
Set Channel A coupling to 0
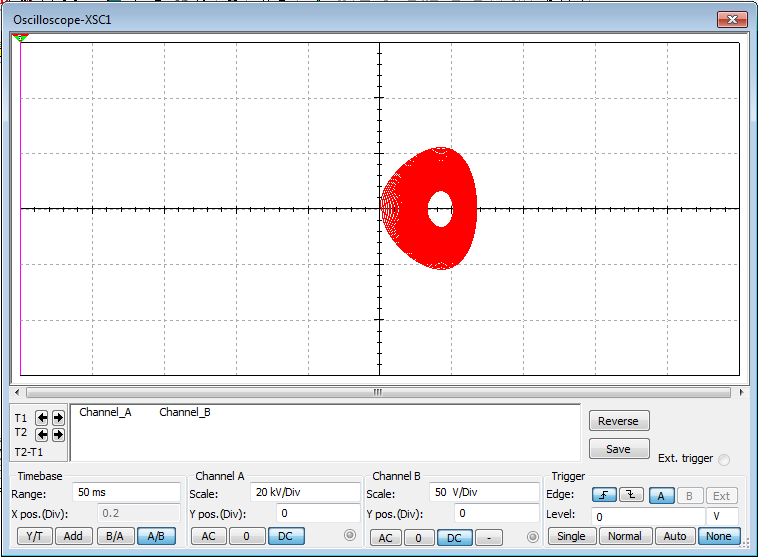[x=247, y=536]
